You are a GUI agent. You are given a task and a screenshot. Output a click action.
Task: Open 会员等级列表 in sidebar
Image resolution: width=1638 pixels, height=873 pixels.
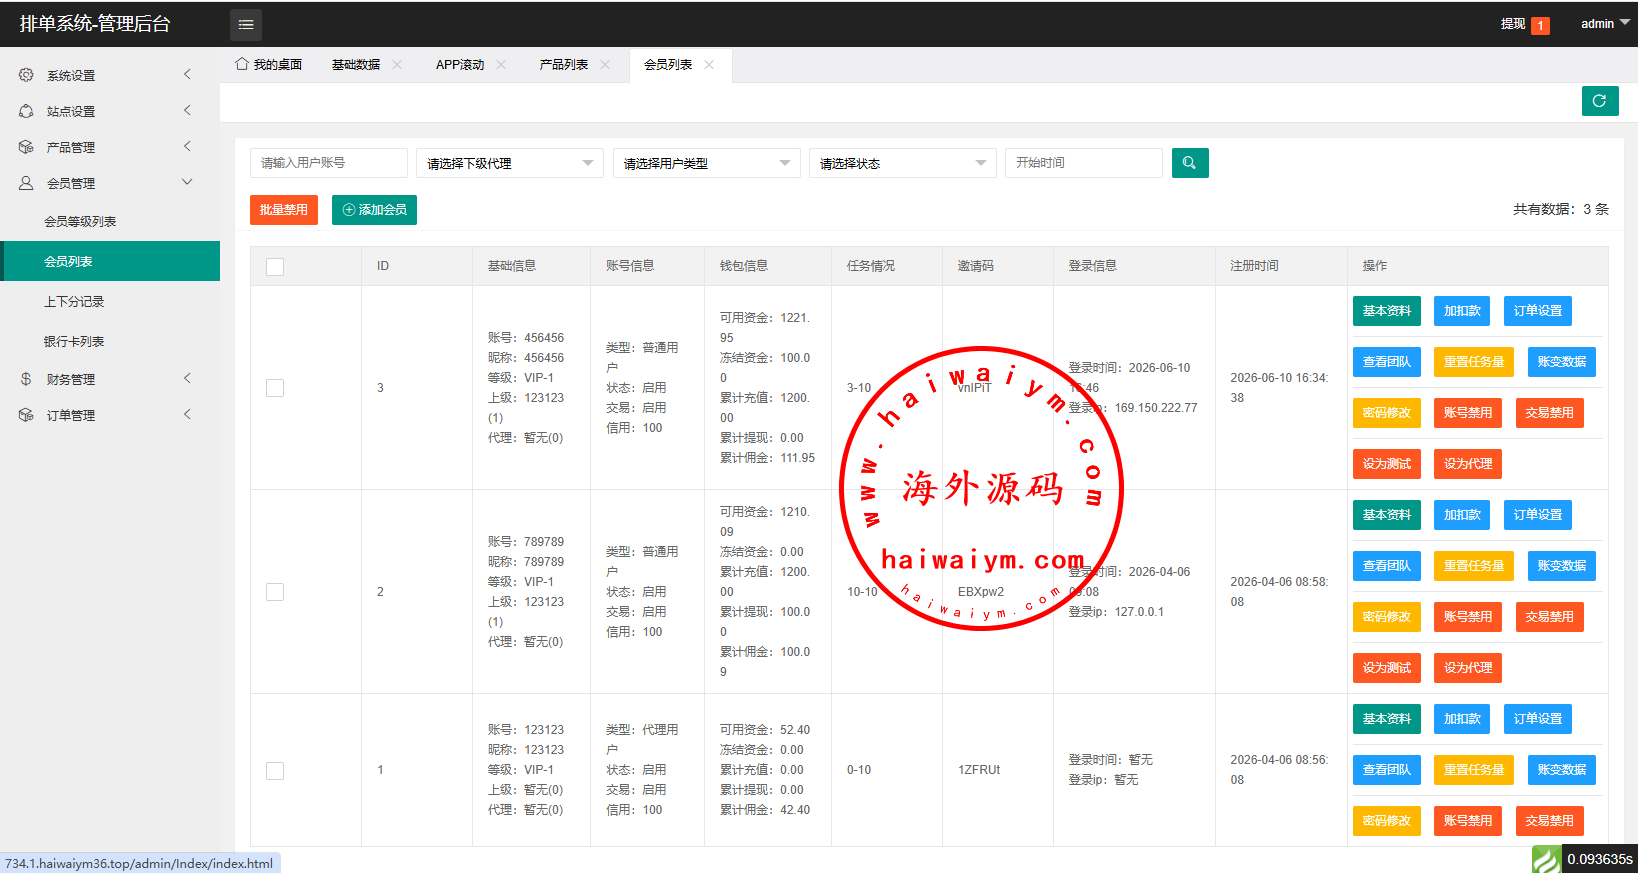(110, 221)
